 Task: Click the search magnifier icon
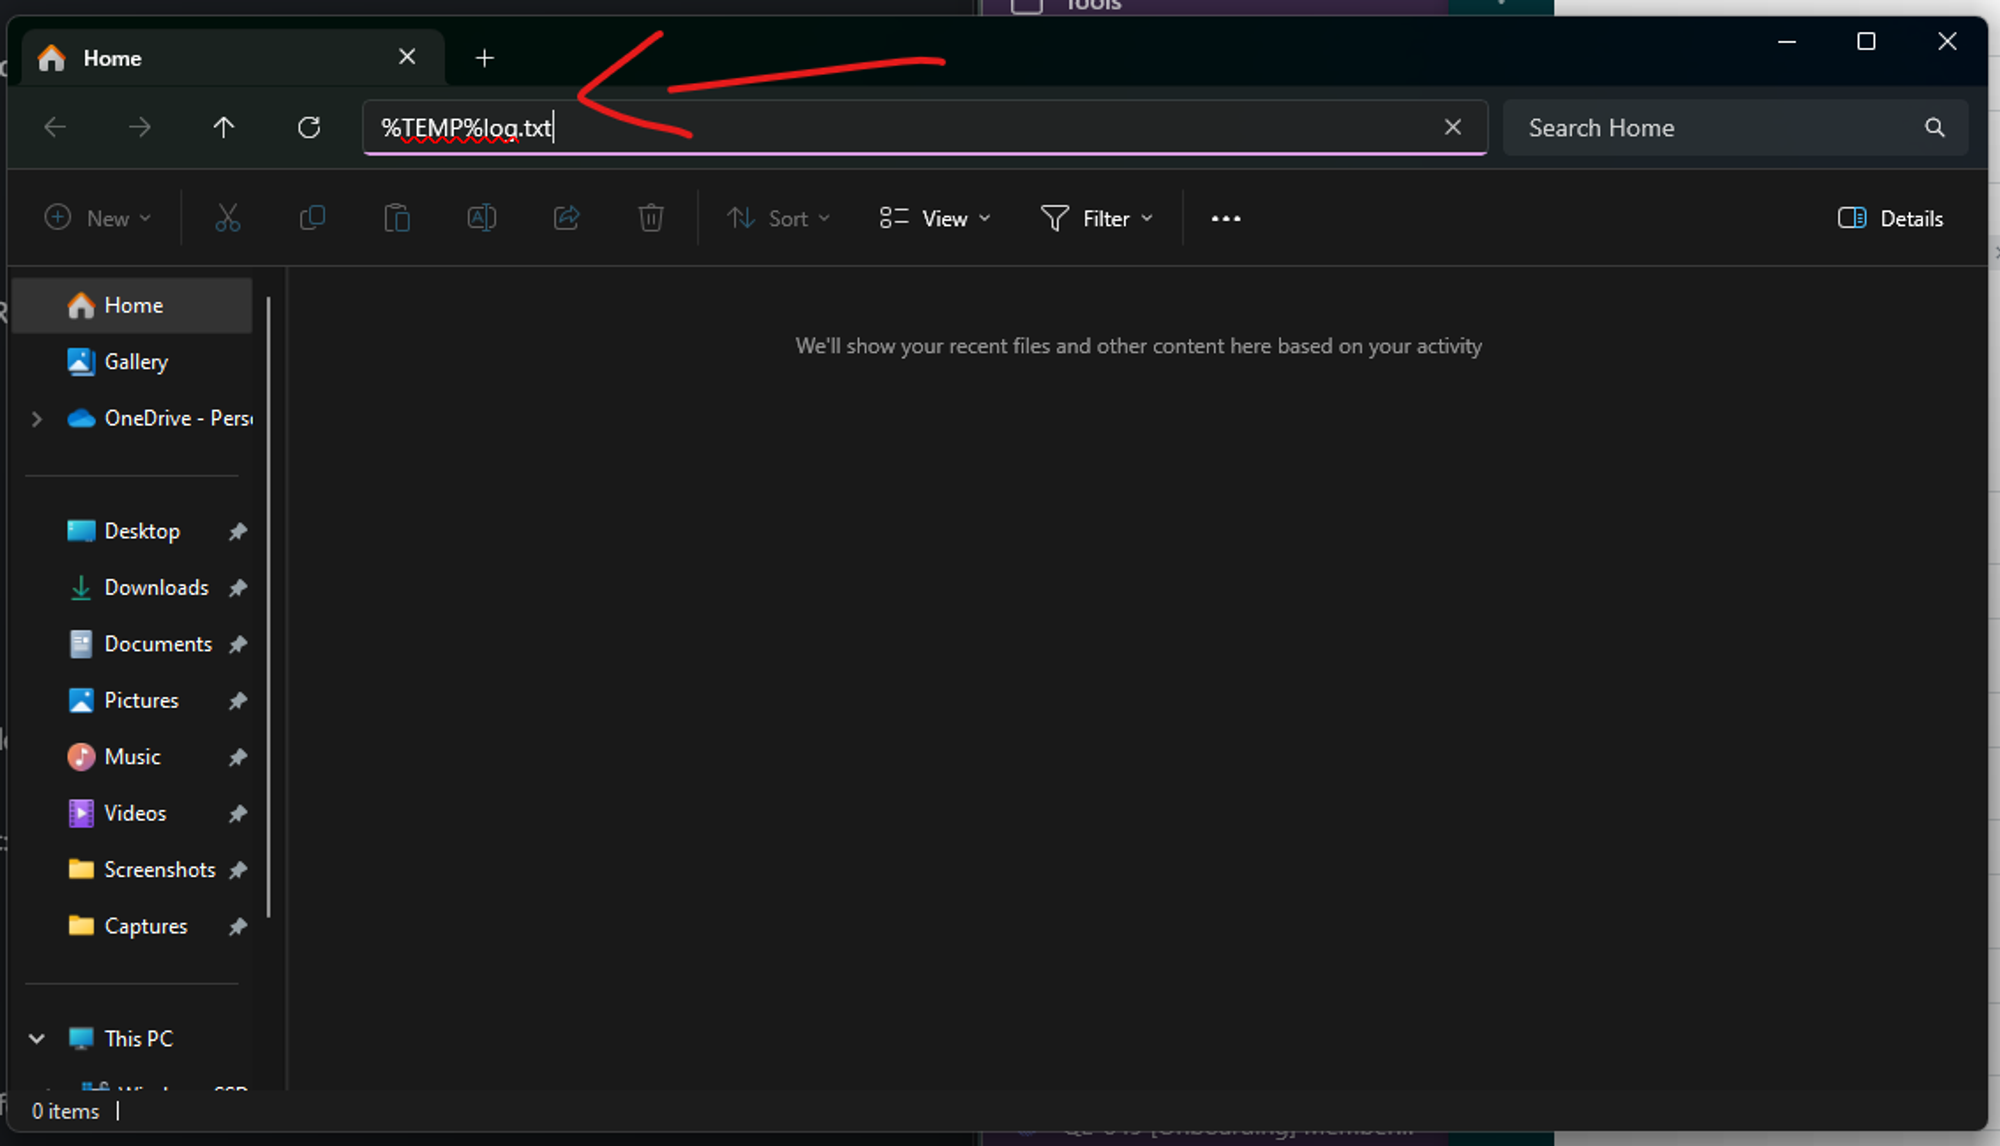(1935, 127)
